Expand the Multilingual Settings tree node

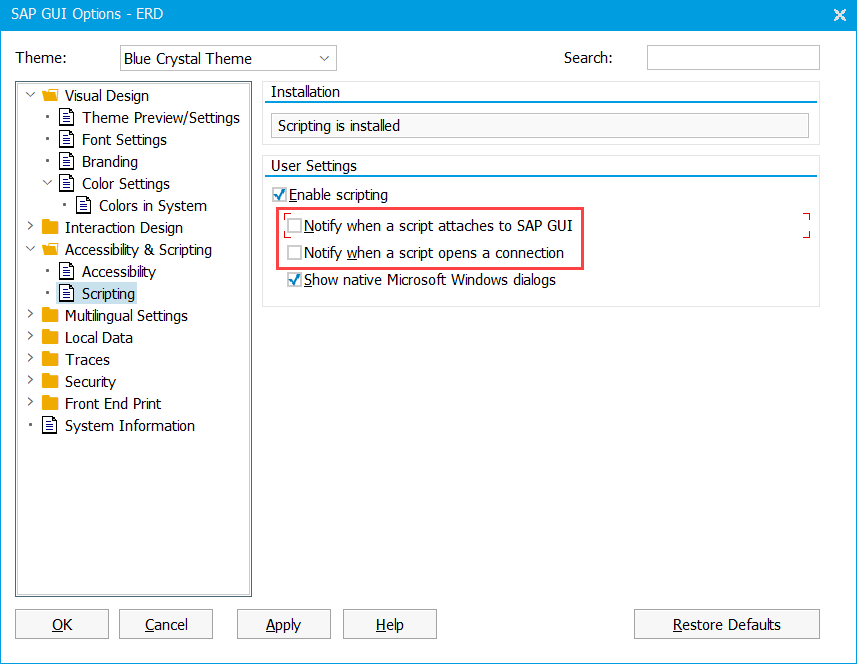[x=31, y=314]
